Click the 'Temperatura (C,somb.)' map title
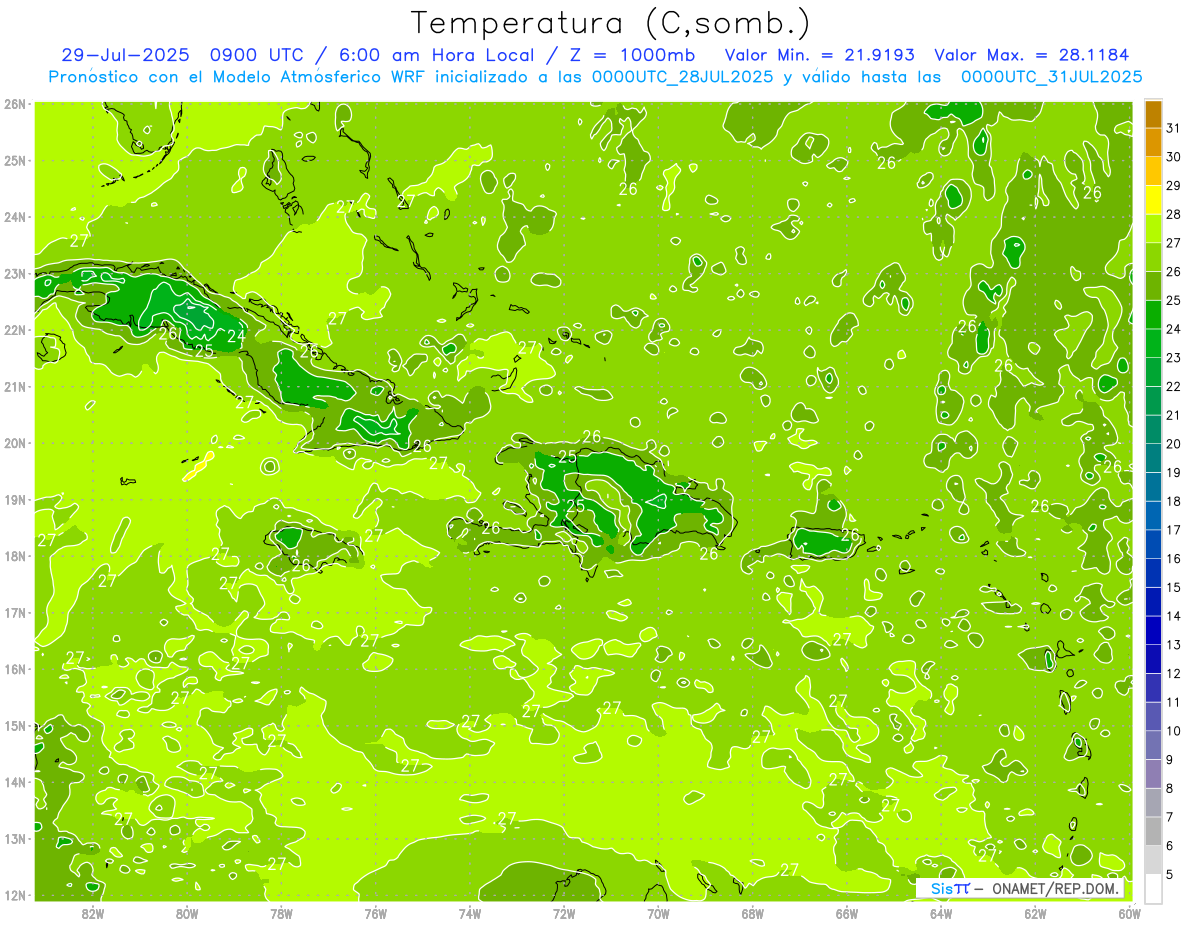 (612, 23)
